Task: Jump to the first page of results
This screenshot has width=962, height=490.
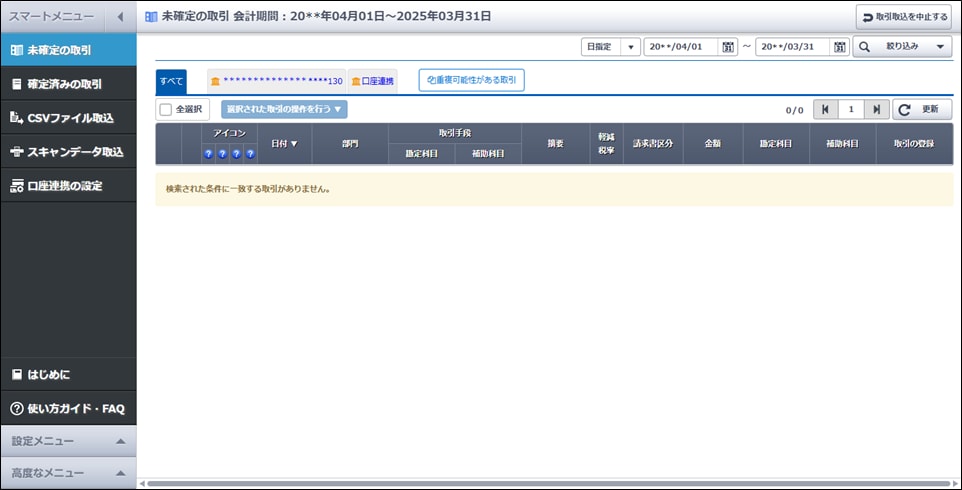Action: coord(825,109)
